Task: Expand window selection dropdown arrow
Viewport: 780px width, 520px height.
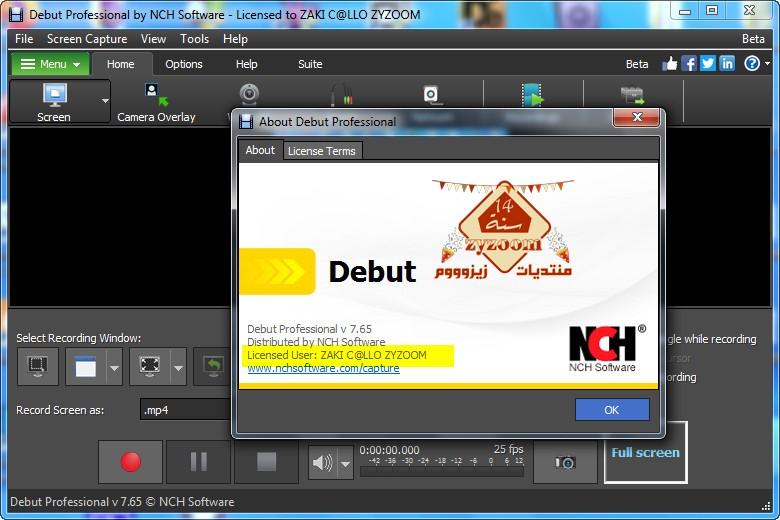Action: point(114,368)
